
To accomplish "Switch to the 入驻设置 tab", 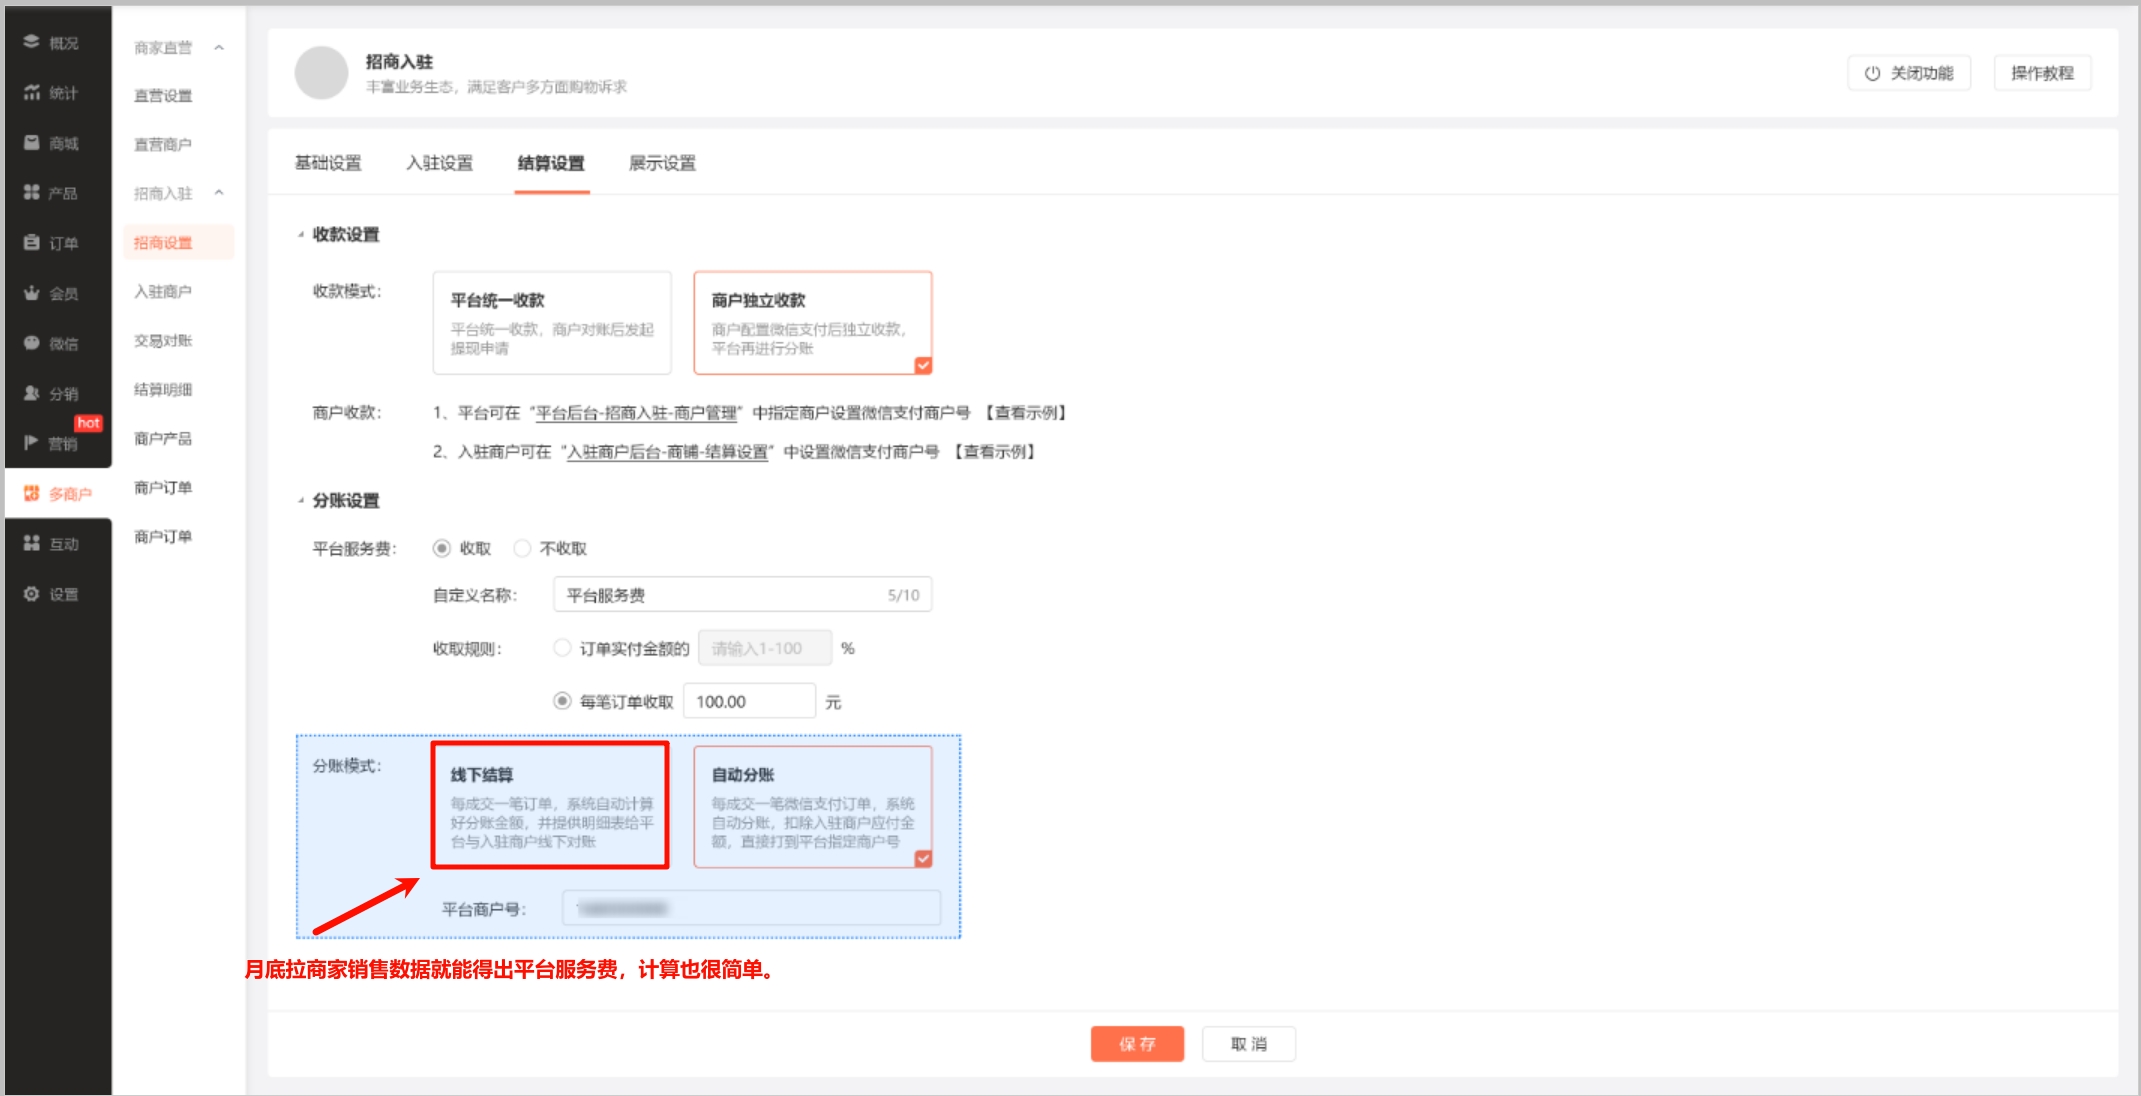I will 440,163.
